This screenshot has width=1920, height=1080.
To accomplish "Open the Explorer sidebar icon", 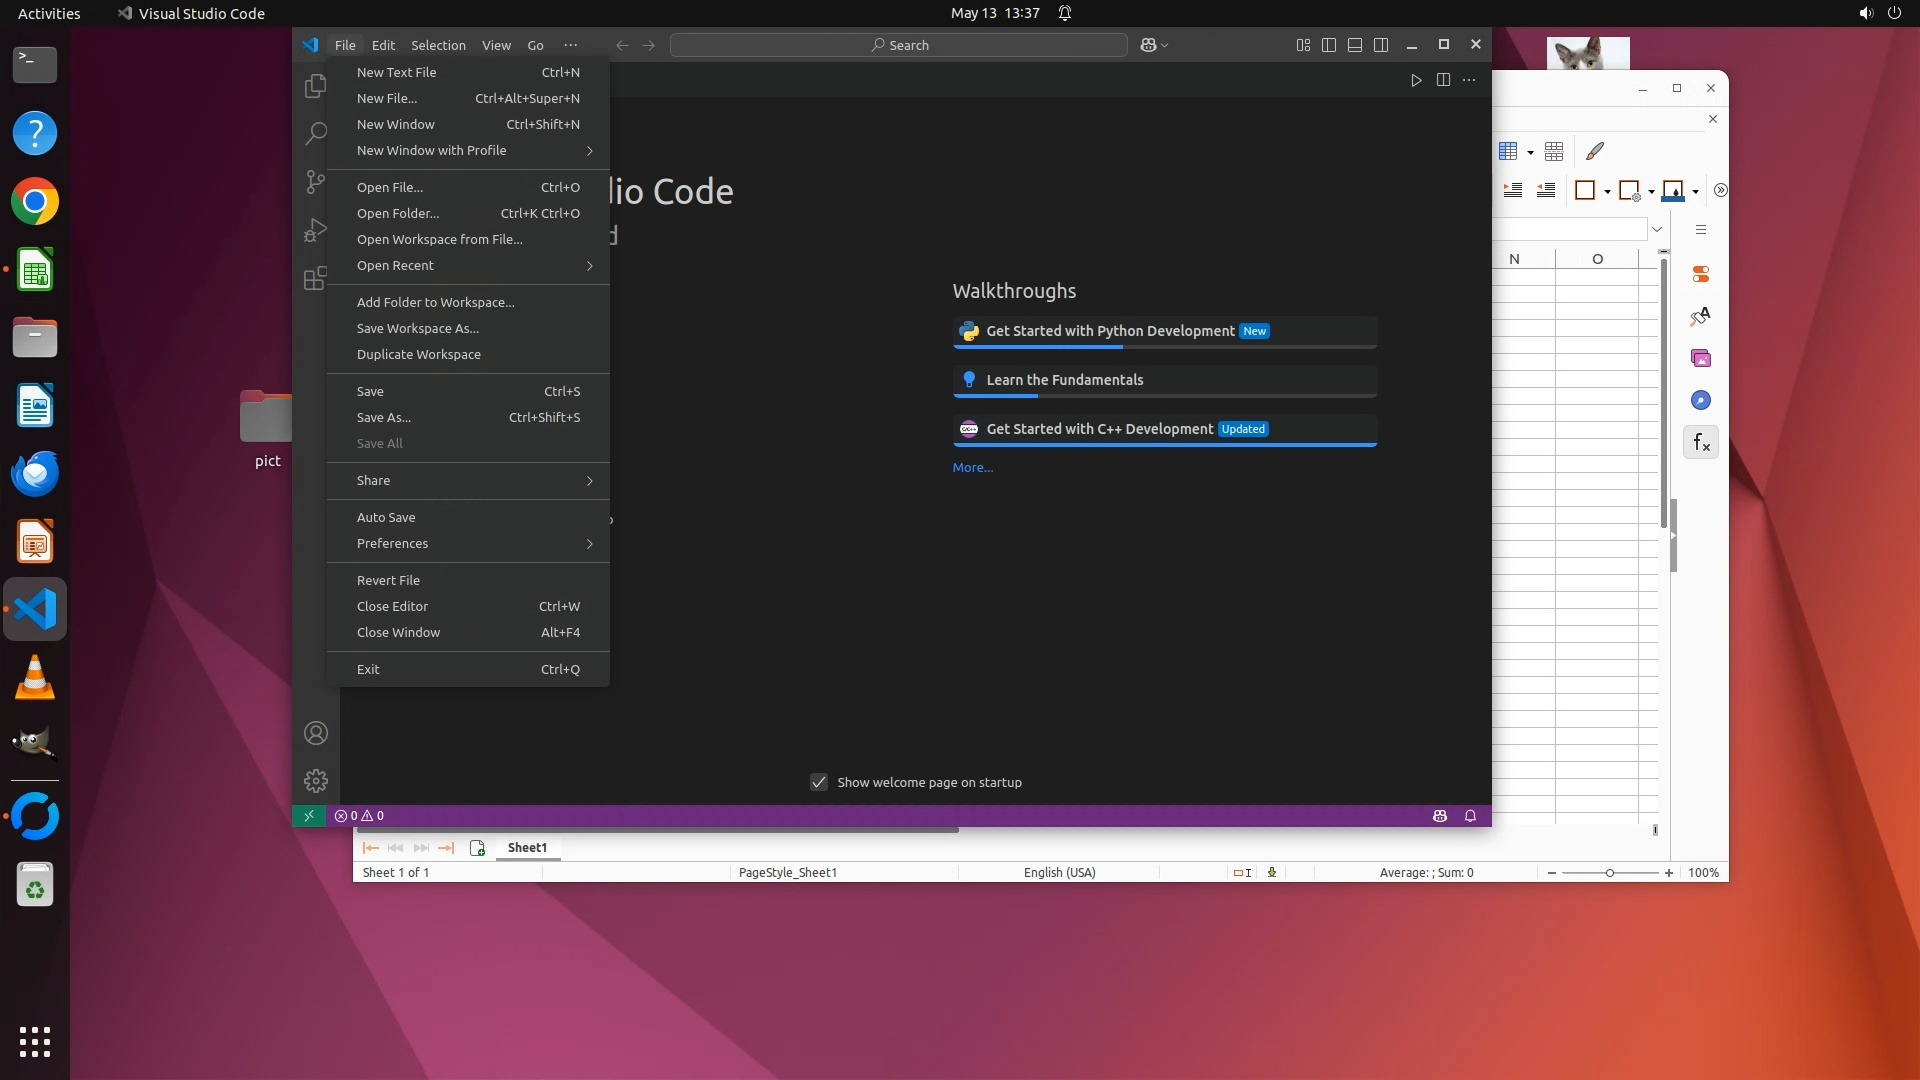I will pyautogui.click(x=315, y=86).
